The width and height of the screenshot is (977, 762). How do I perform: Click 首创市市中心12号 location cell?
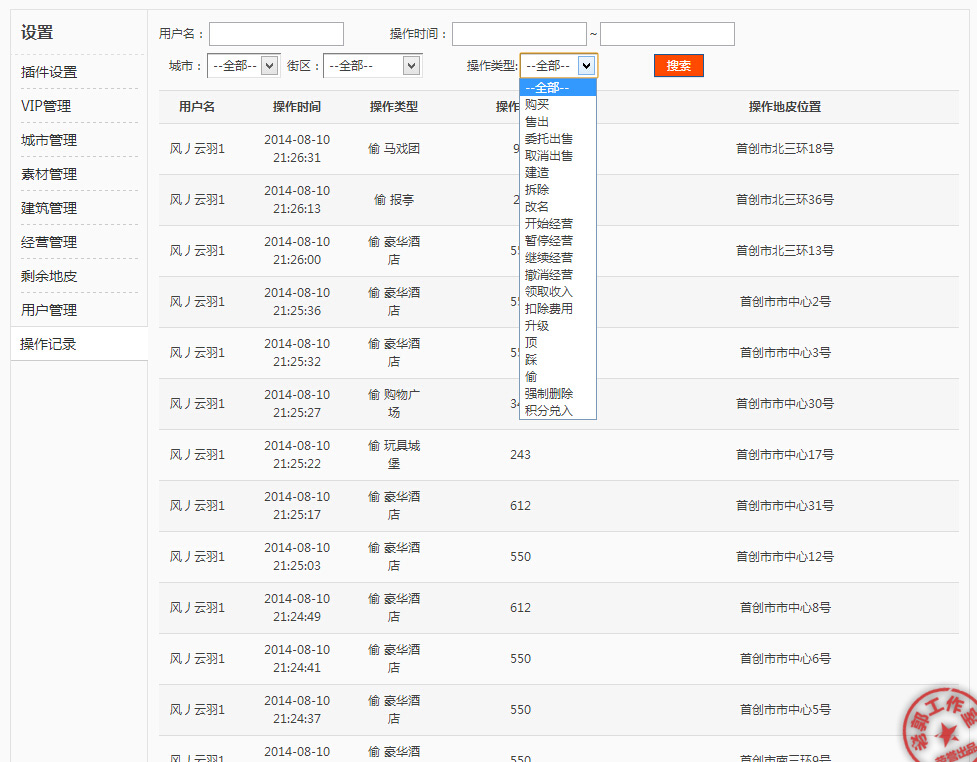[785, 557]
